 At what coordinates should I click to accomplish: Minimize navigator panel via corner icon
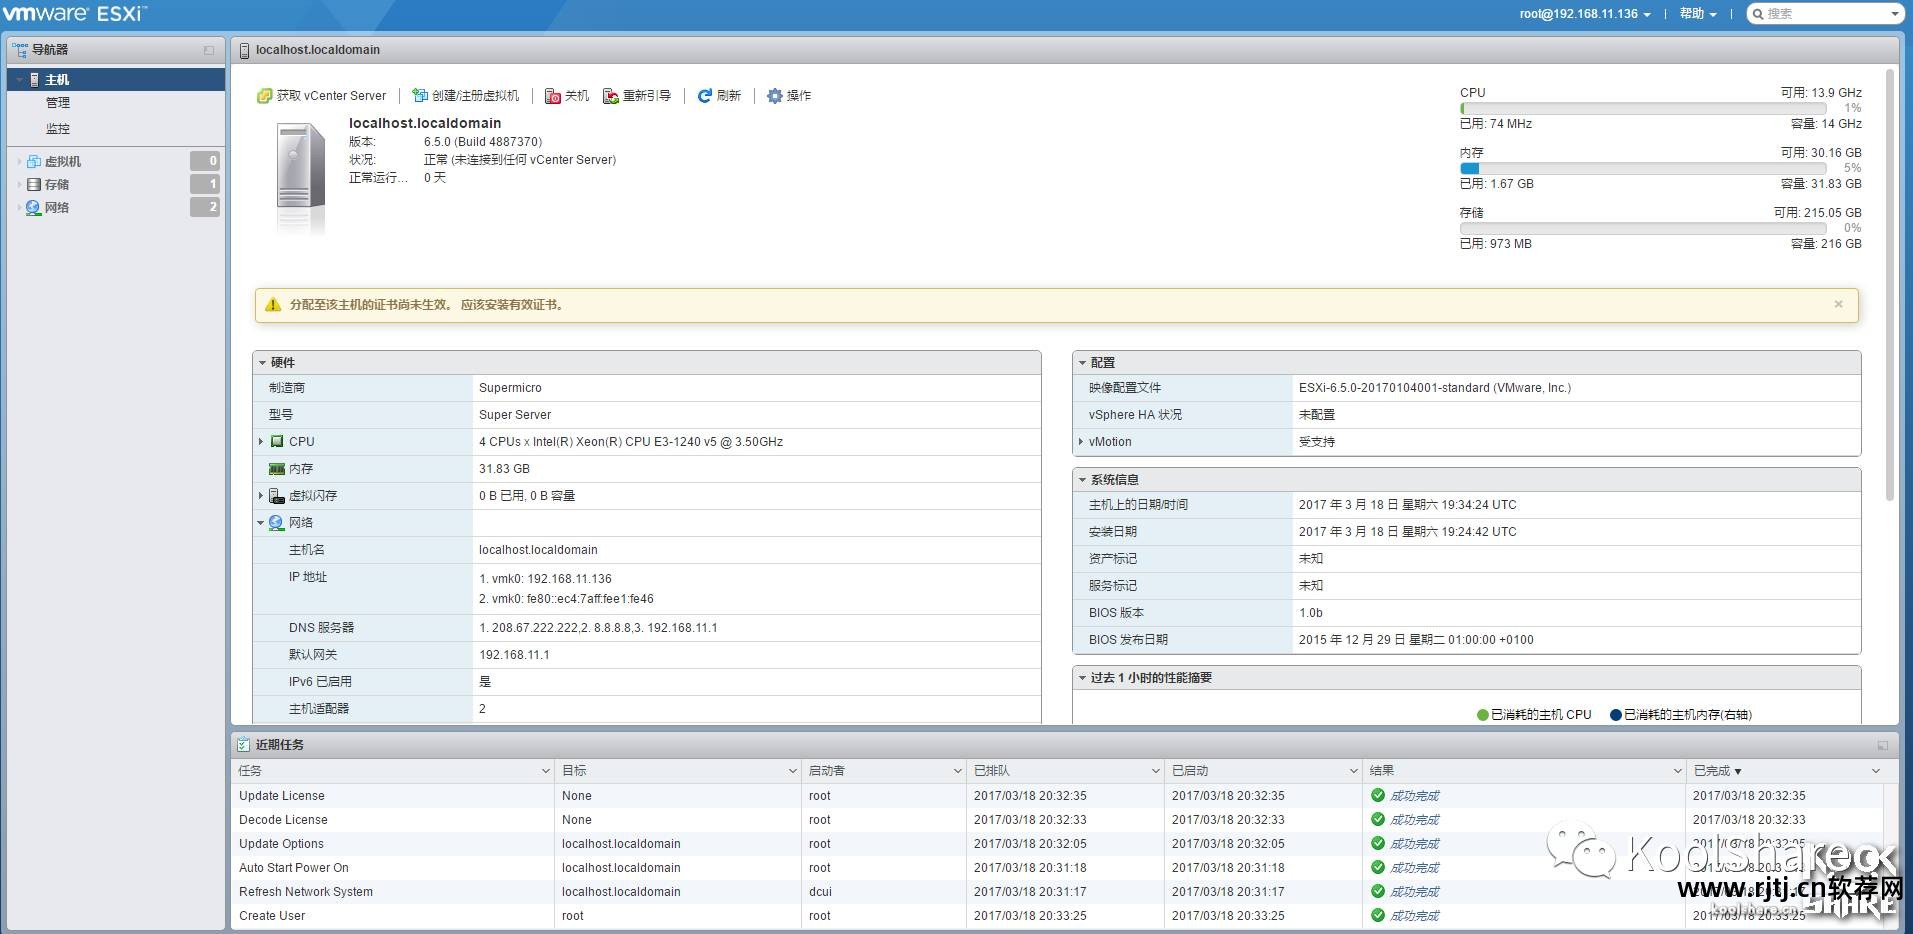pyautogui.click(x=209, y=50)
